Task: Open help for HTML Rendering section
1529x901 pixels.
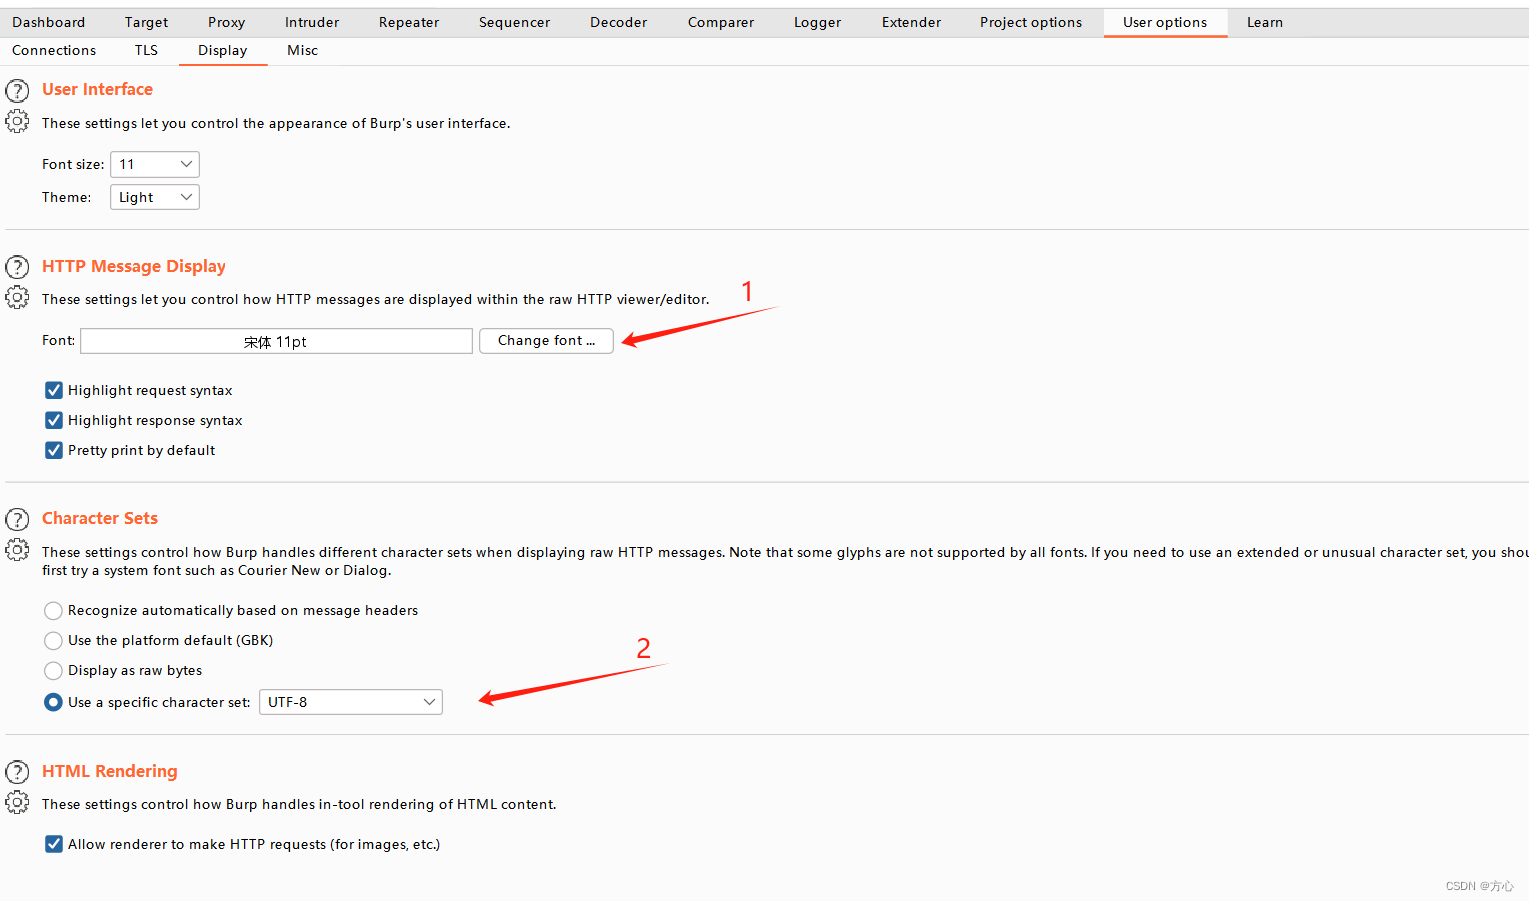Action: (17, 772)
